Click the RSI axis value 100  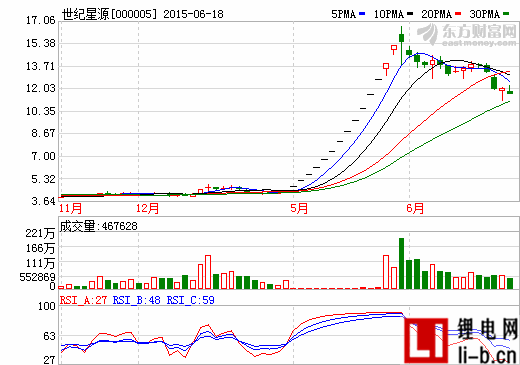click(x=47, y=306)
